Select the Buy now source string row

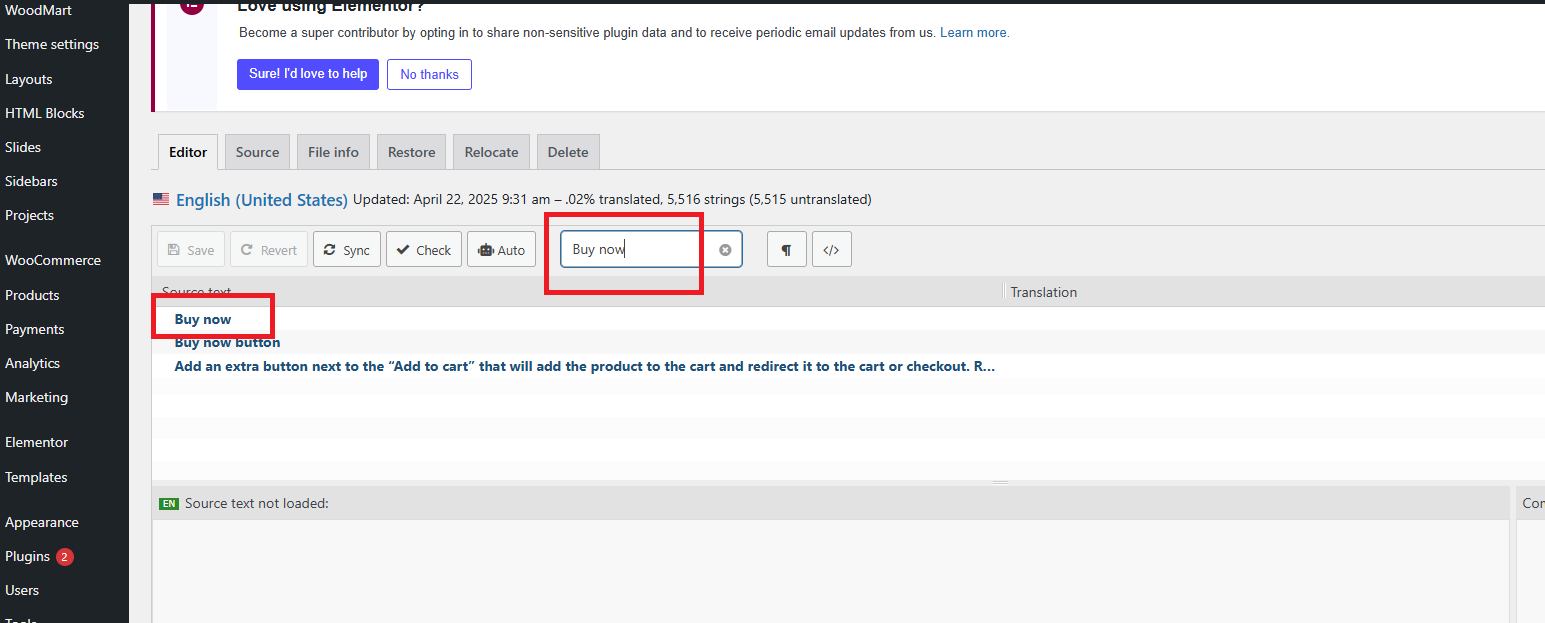848,319
